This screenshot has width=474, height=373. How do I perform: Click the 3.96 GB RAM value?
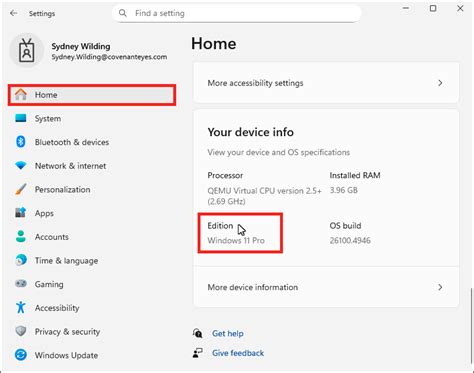pos(344,190)
